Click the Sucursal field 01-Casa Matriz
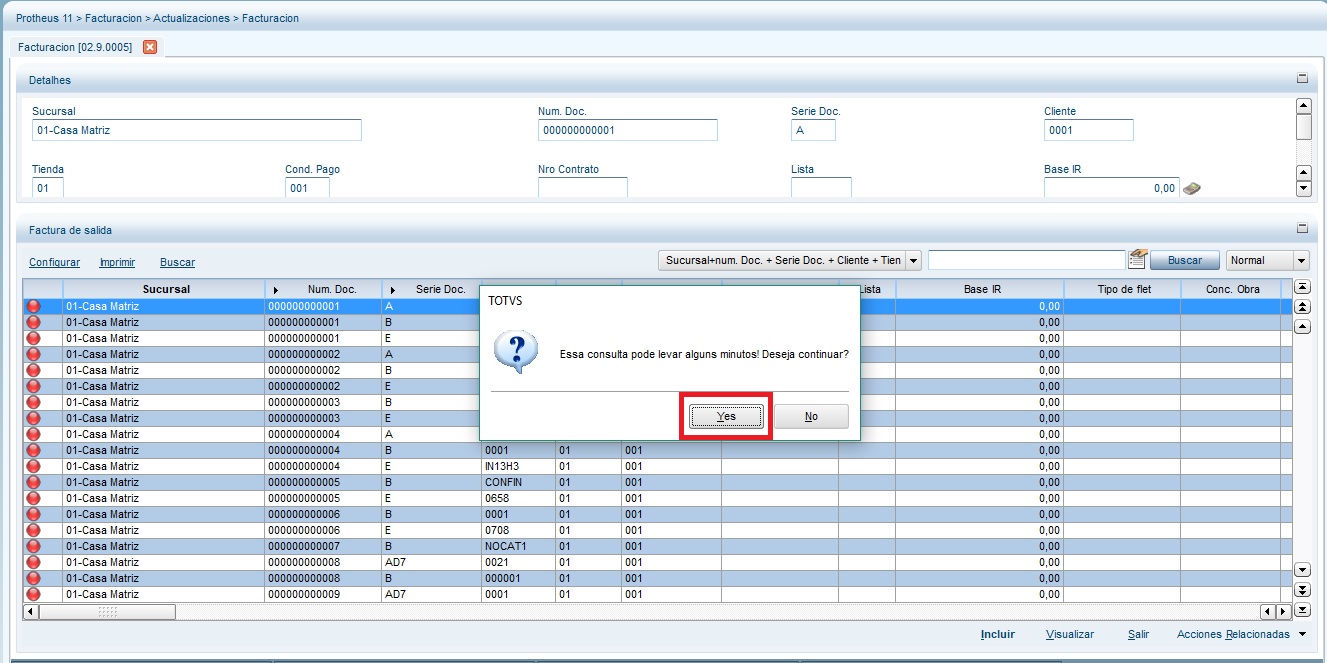Image resolution: width=1327 pixels, height=663 pixels. [196, 130]
